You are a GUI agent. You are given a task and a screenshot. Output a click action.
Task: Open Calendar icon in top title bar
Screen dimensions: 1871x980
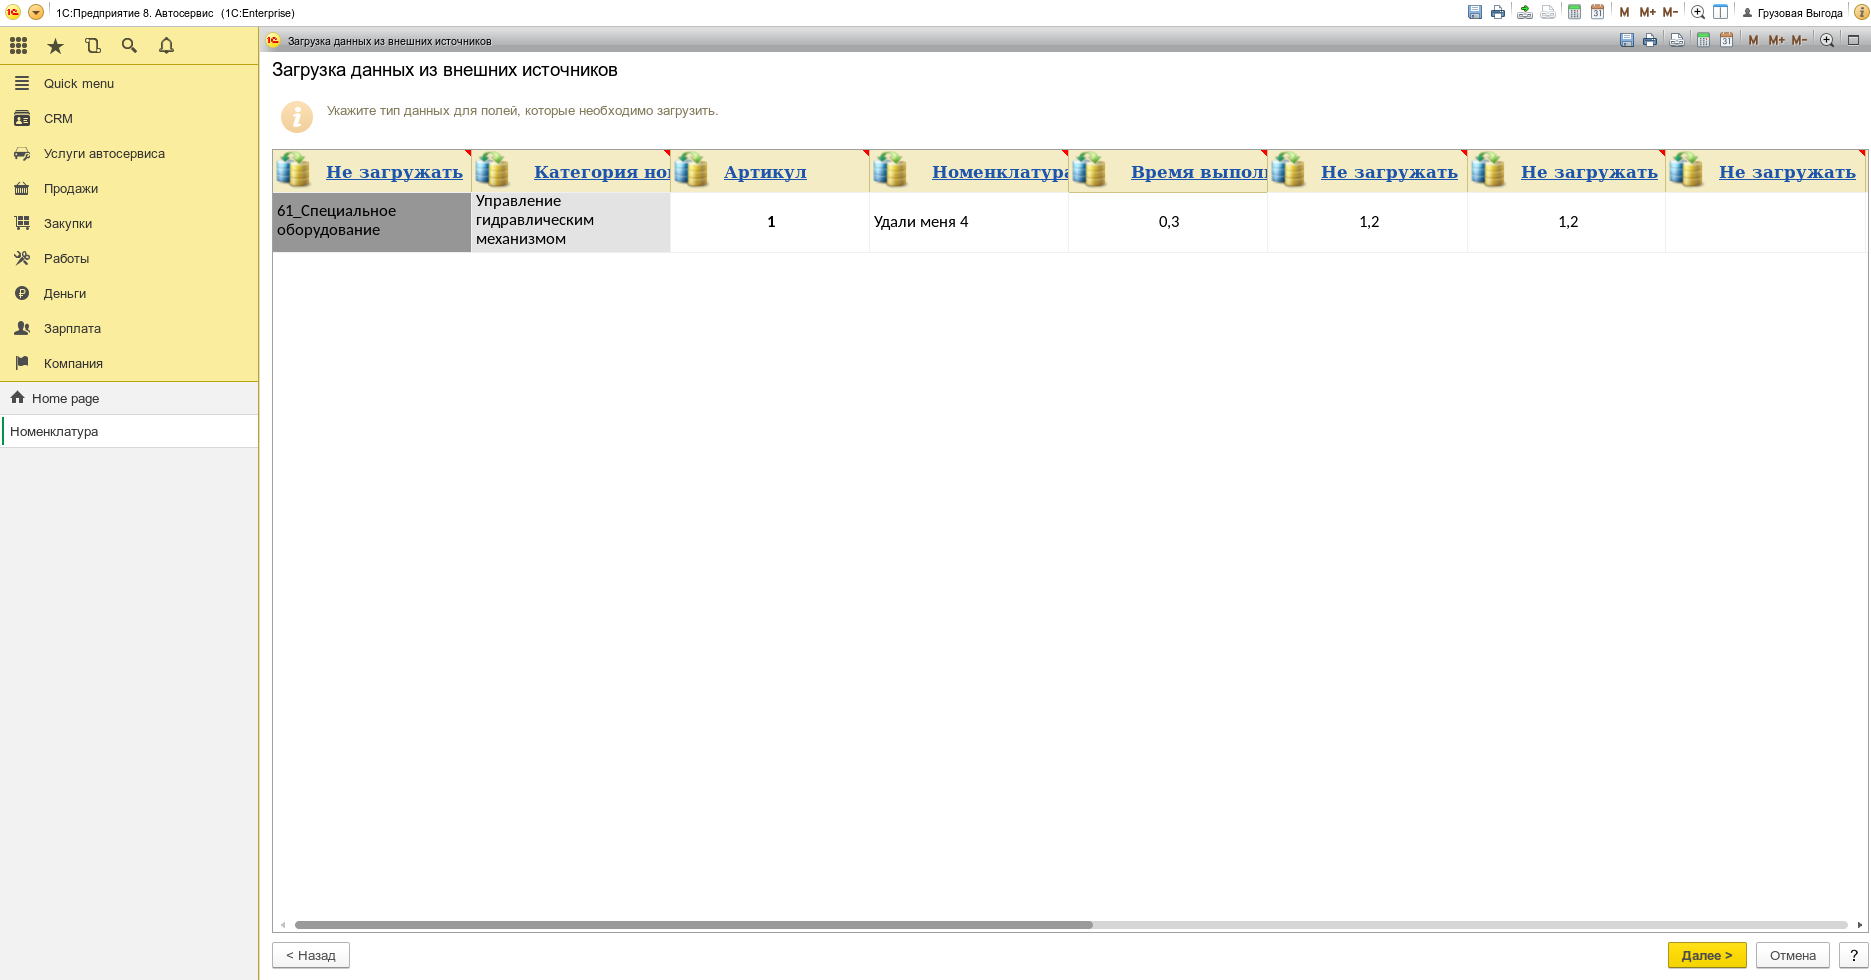(1598, 13)
